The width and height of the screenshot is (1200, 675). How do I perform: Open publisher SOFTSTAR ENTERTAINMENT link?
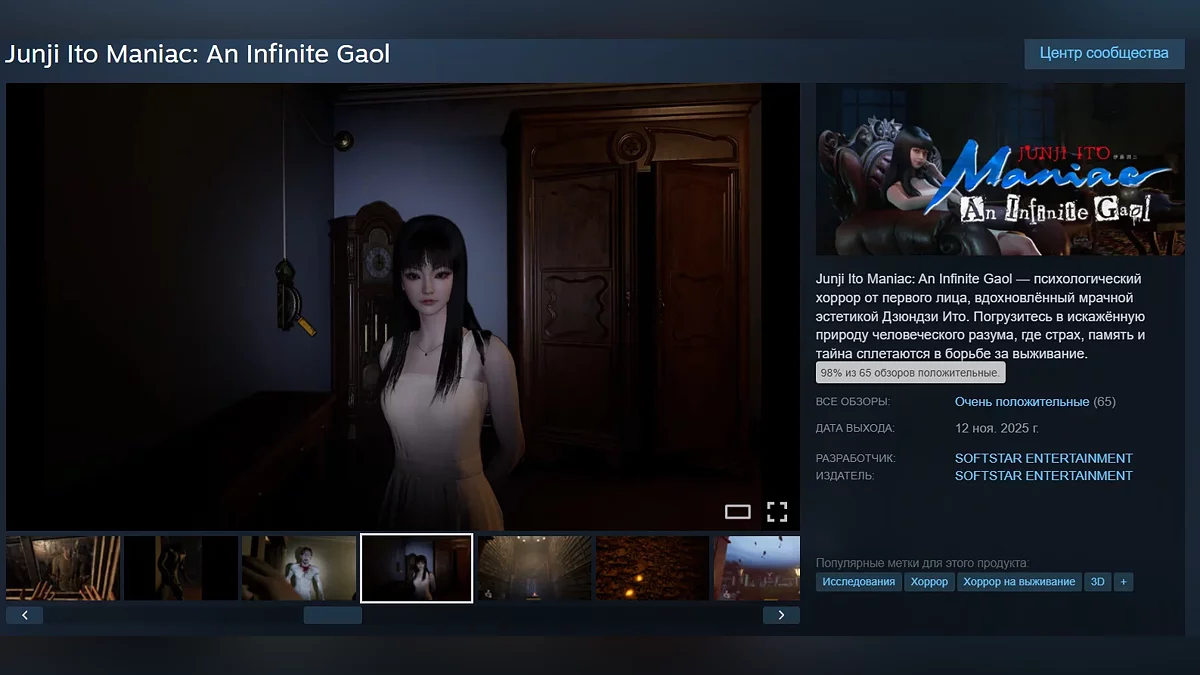coord(1044,476)
